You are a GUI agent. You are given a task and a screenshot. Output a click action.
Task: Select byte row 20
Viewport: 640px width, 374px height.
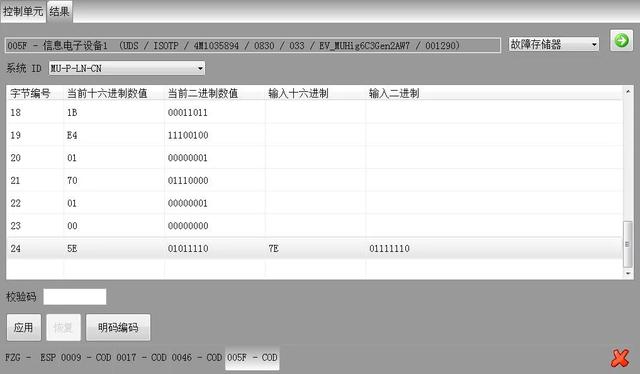[x=315, y=158]
